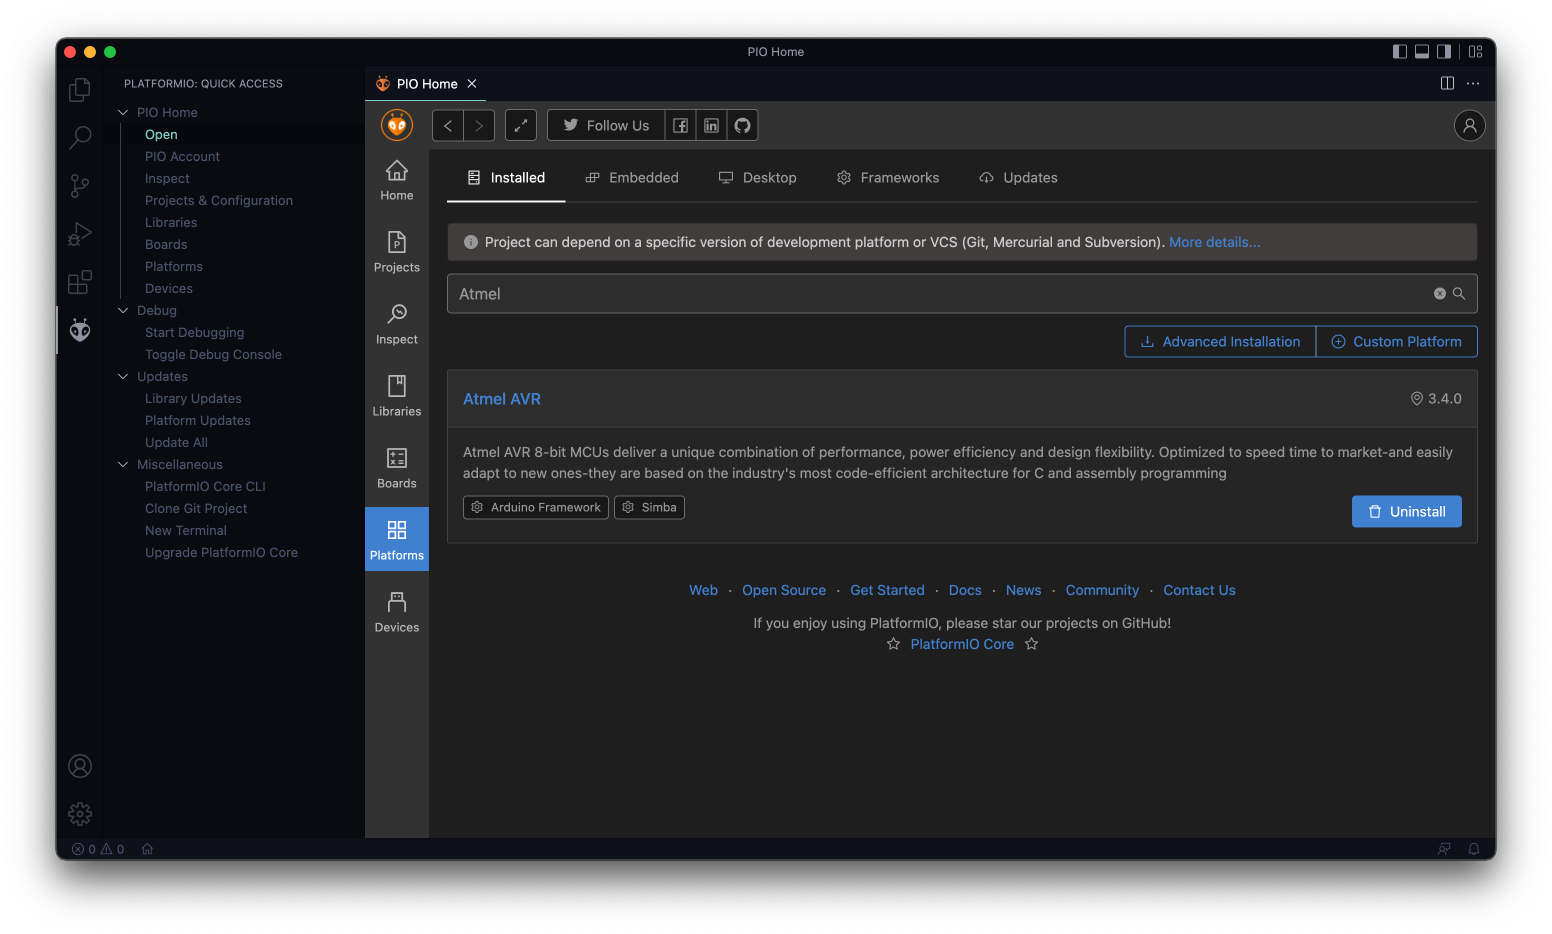Open editor More Actions ellipsis menu
The image size is (1552, 934).
1473,83
